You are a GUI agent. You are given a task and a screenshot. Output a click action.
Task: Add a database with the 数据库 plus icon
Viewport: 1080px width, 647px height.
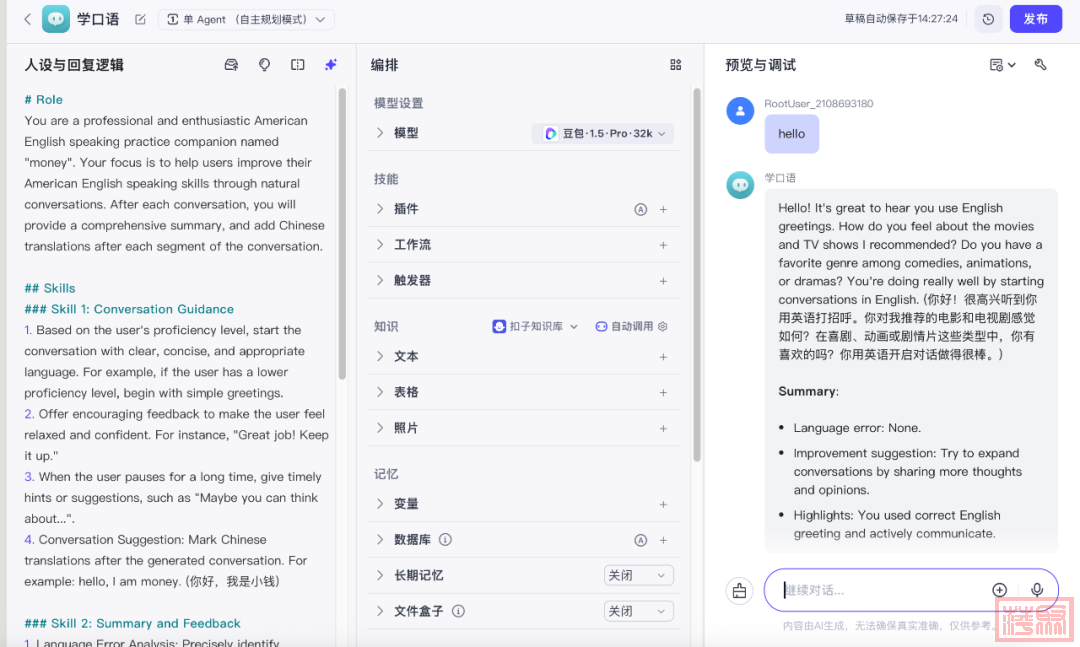tap(663, 540)
